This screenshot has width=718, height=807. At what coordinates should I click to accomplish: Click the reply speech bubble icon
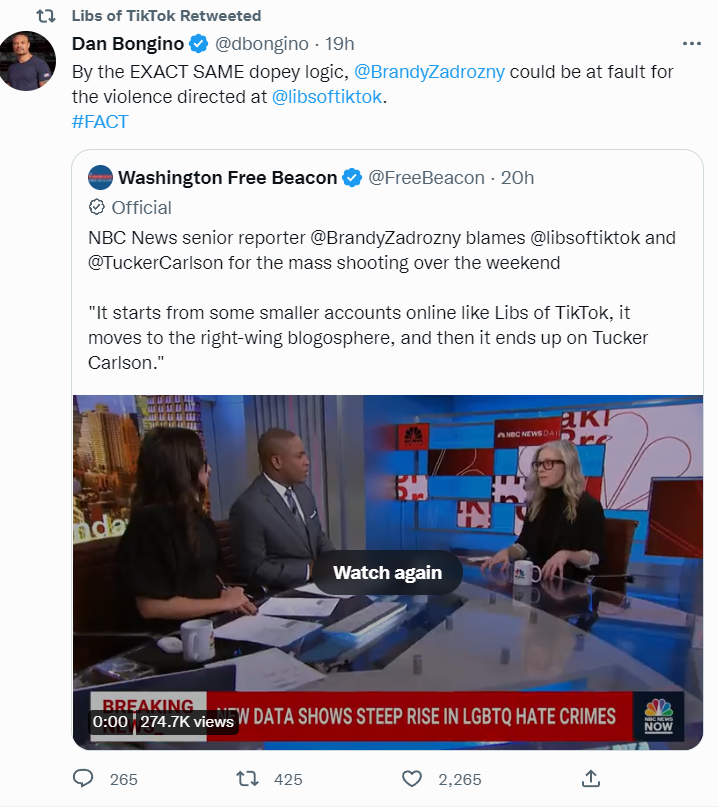tap(83, 779)
